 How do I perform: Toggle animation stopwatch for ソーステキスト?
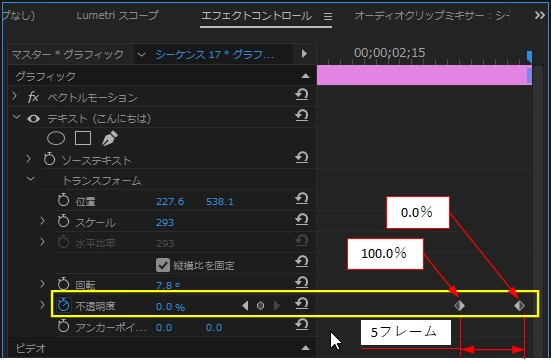pyautogui.click(x=50, y=159)
